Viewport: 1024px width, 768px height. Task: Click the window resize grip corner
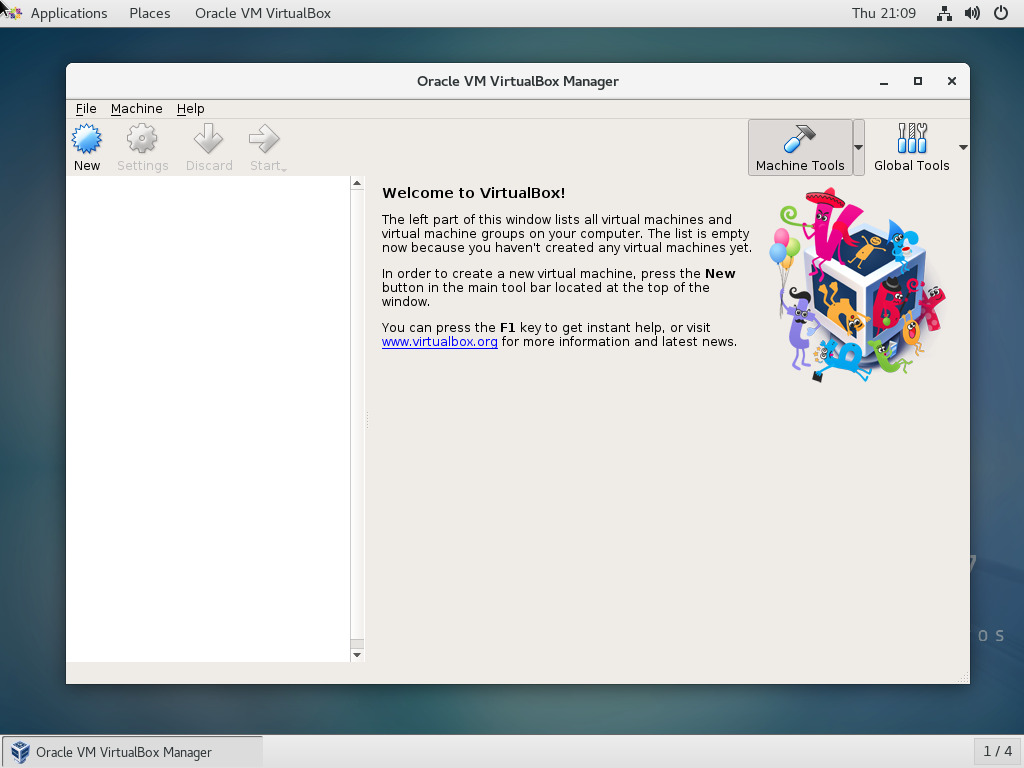(x=963, y=677)
